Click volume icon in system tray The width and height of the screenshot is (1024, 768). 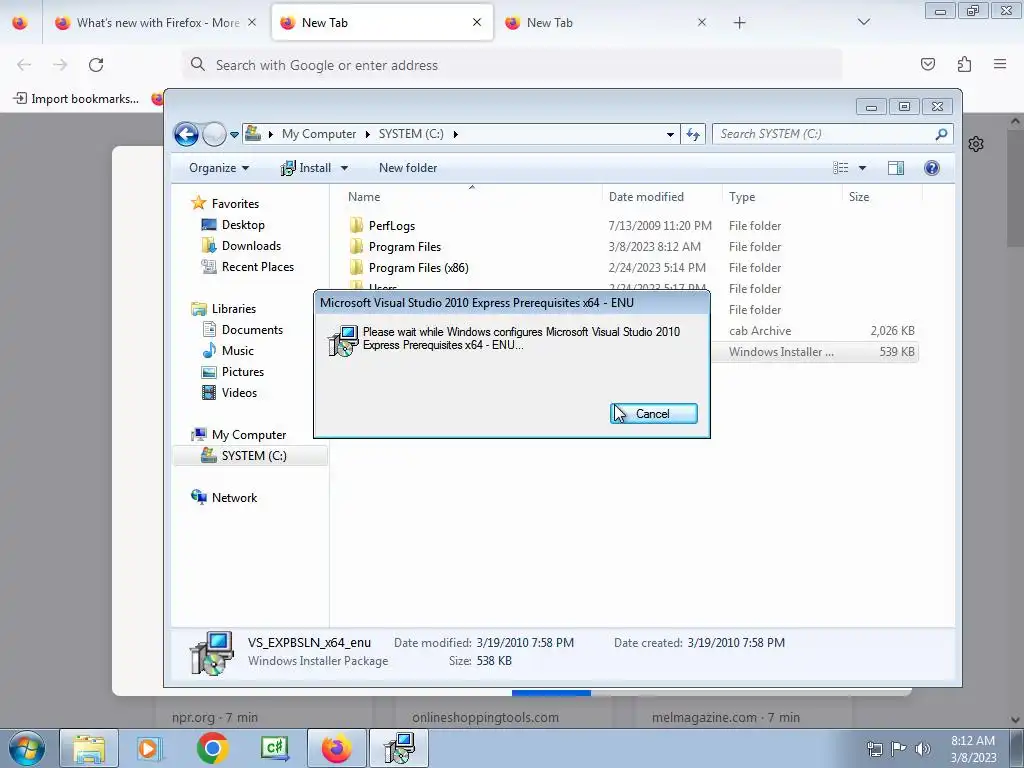pos(922,749)
